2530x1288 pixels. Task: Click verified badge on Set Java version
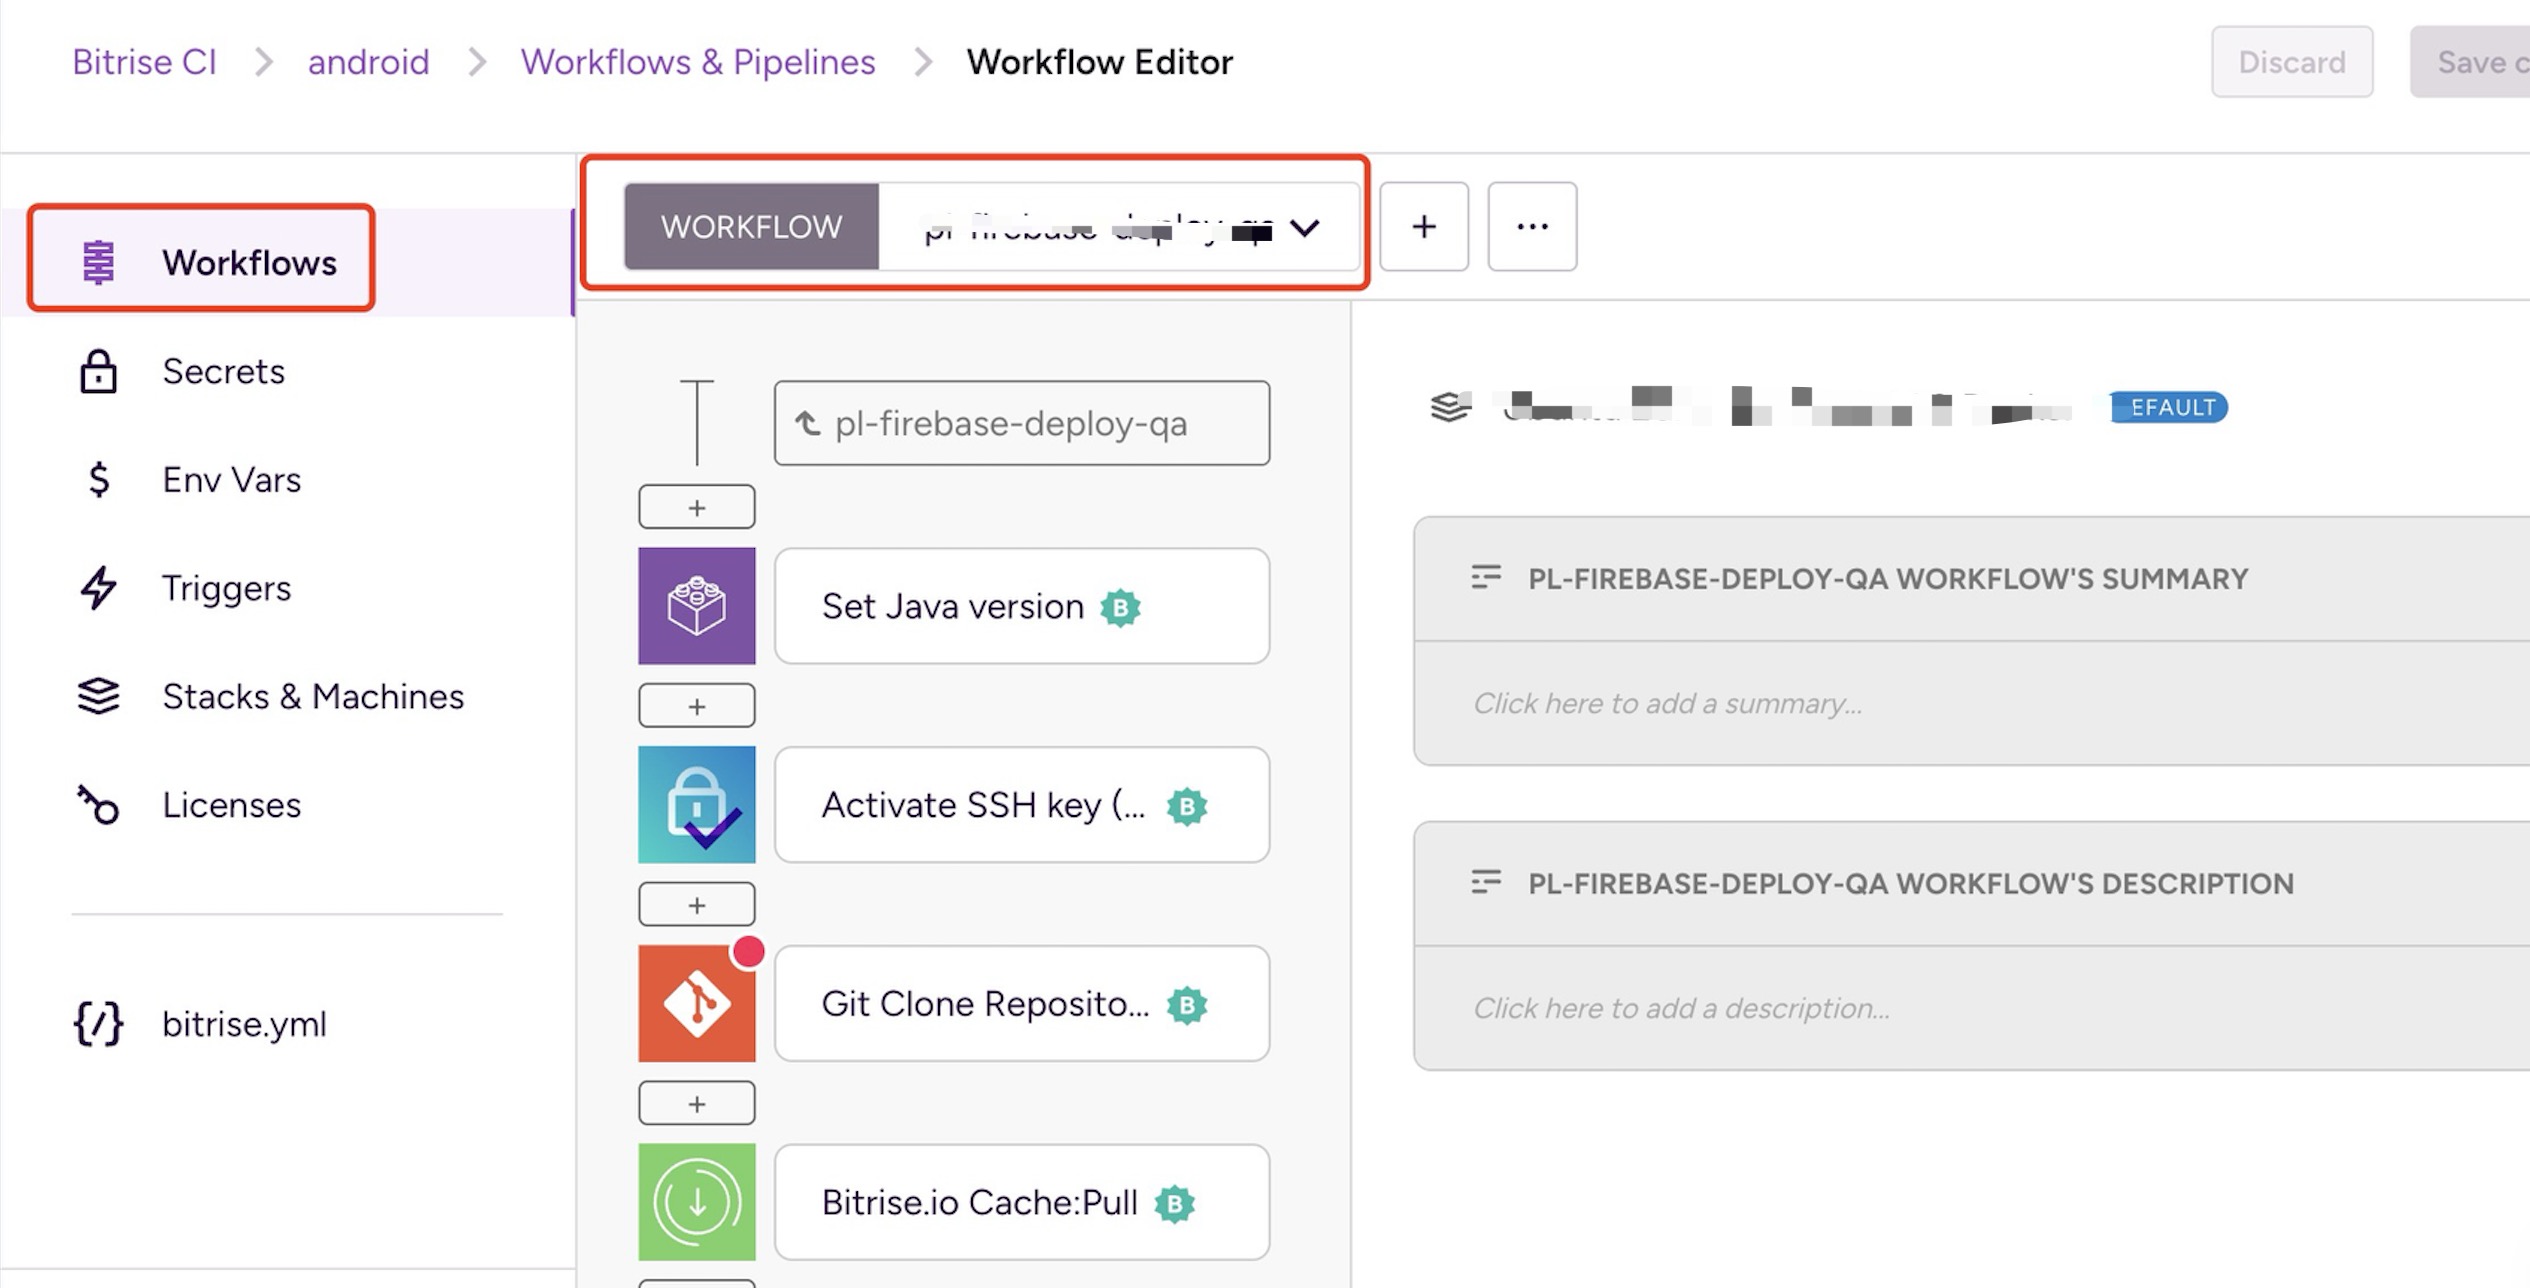[1120, 607]
